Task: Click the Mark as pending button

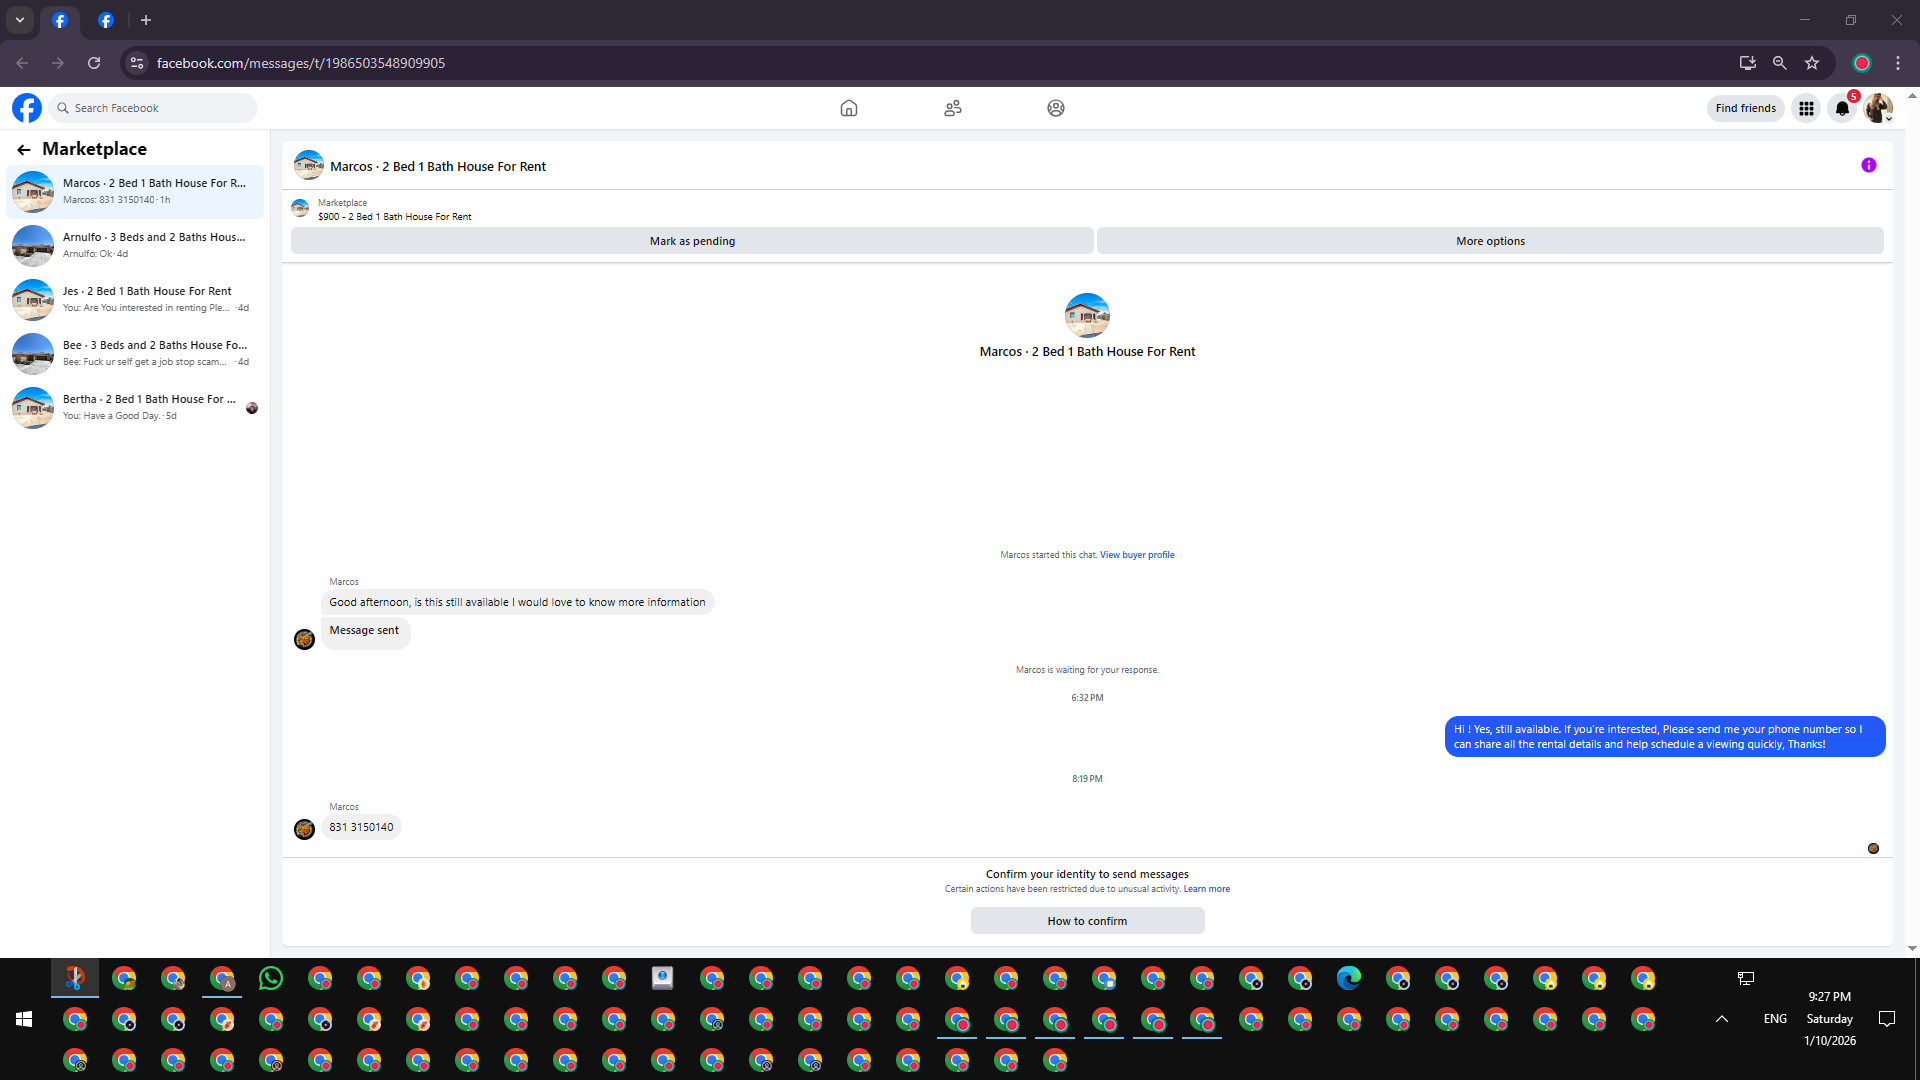Action: [x=692, y=241]
